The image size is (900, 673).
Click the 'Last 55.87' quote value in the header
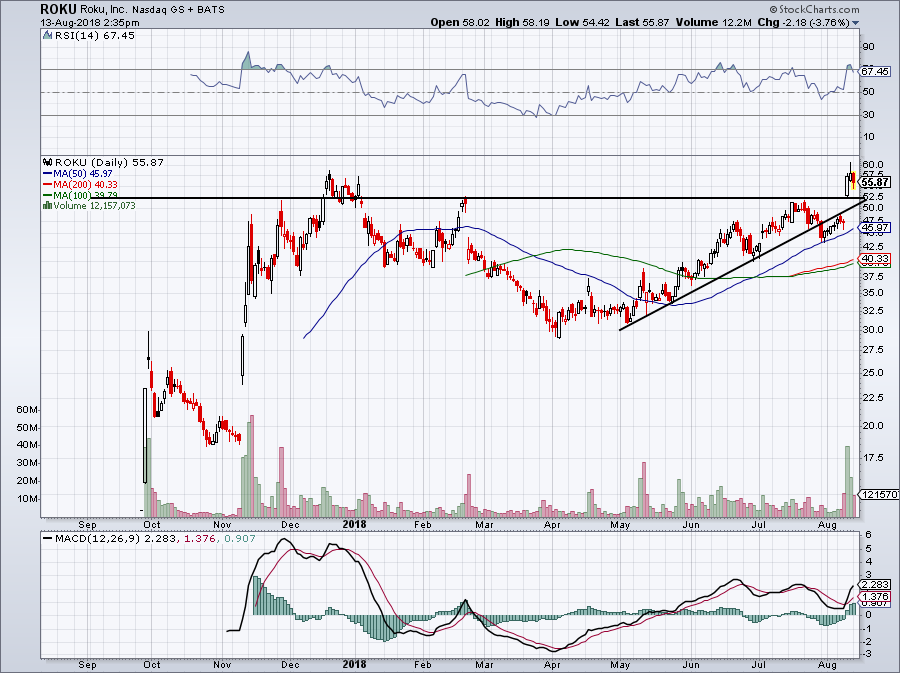[642, 22]
